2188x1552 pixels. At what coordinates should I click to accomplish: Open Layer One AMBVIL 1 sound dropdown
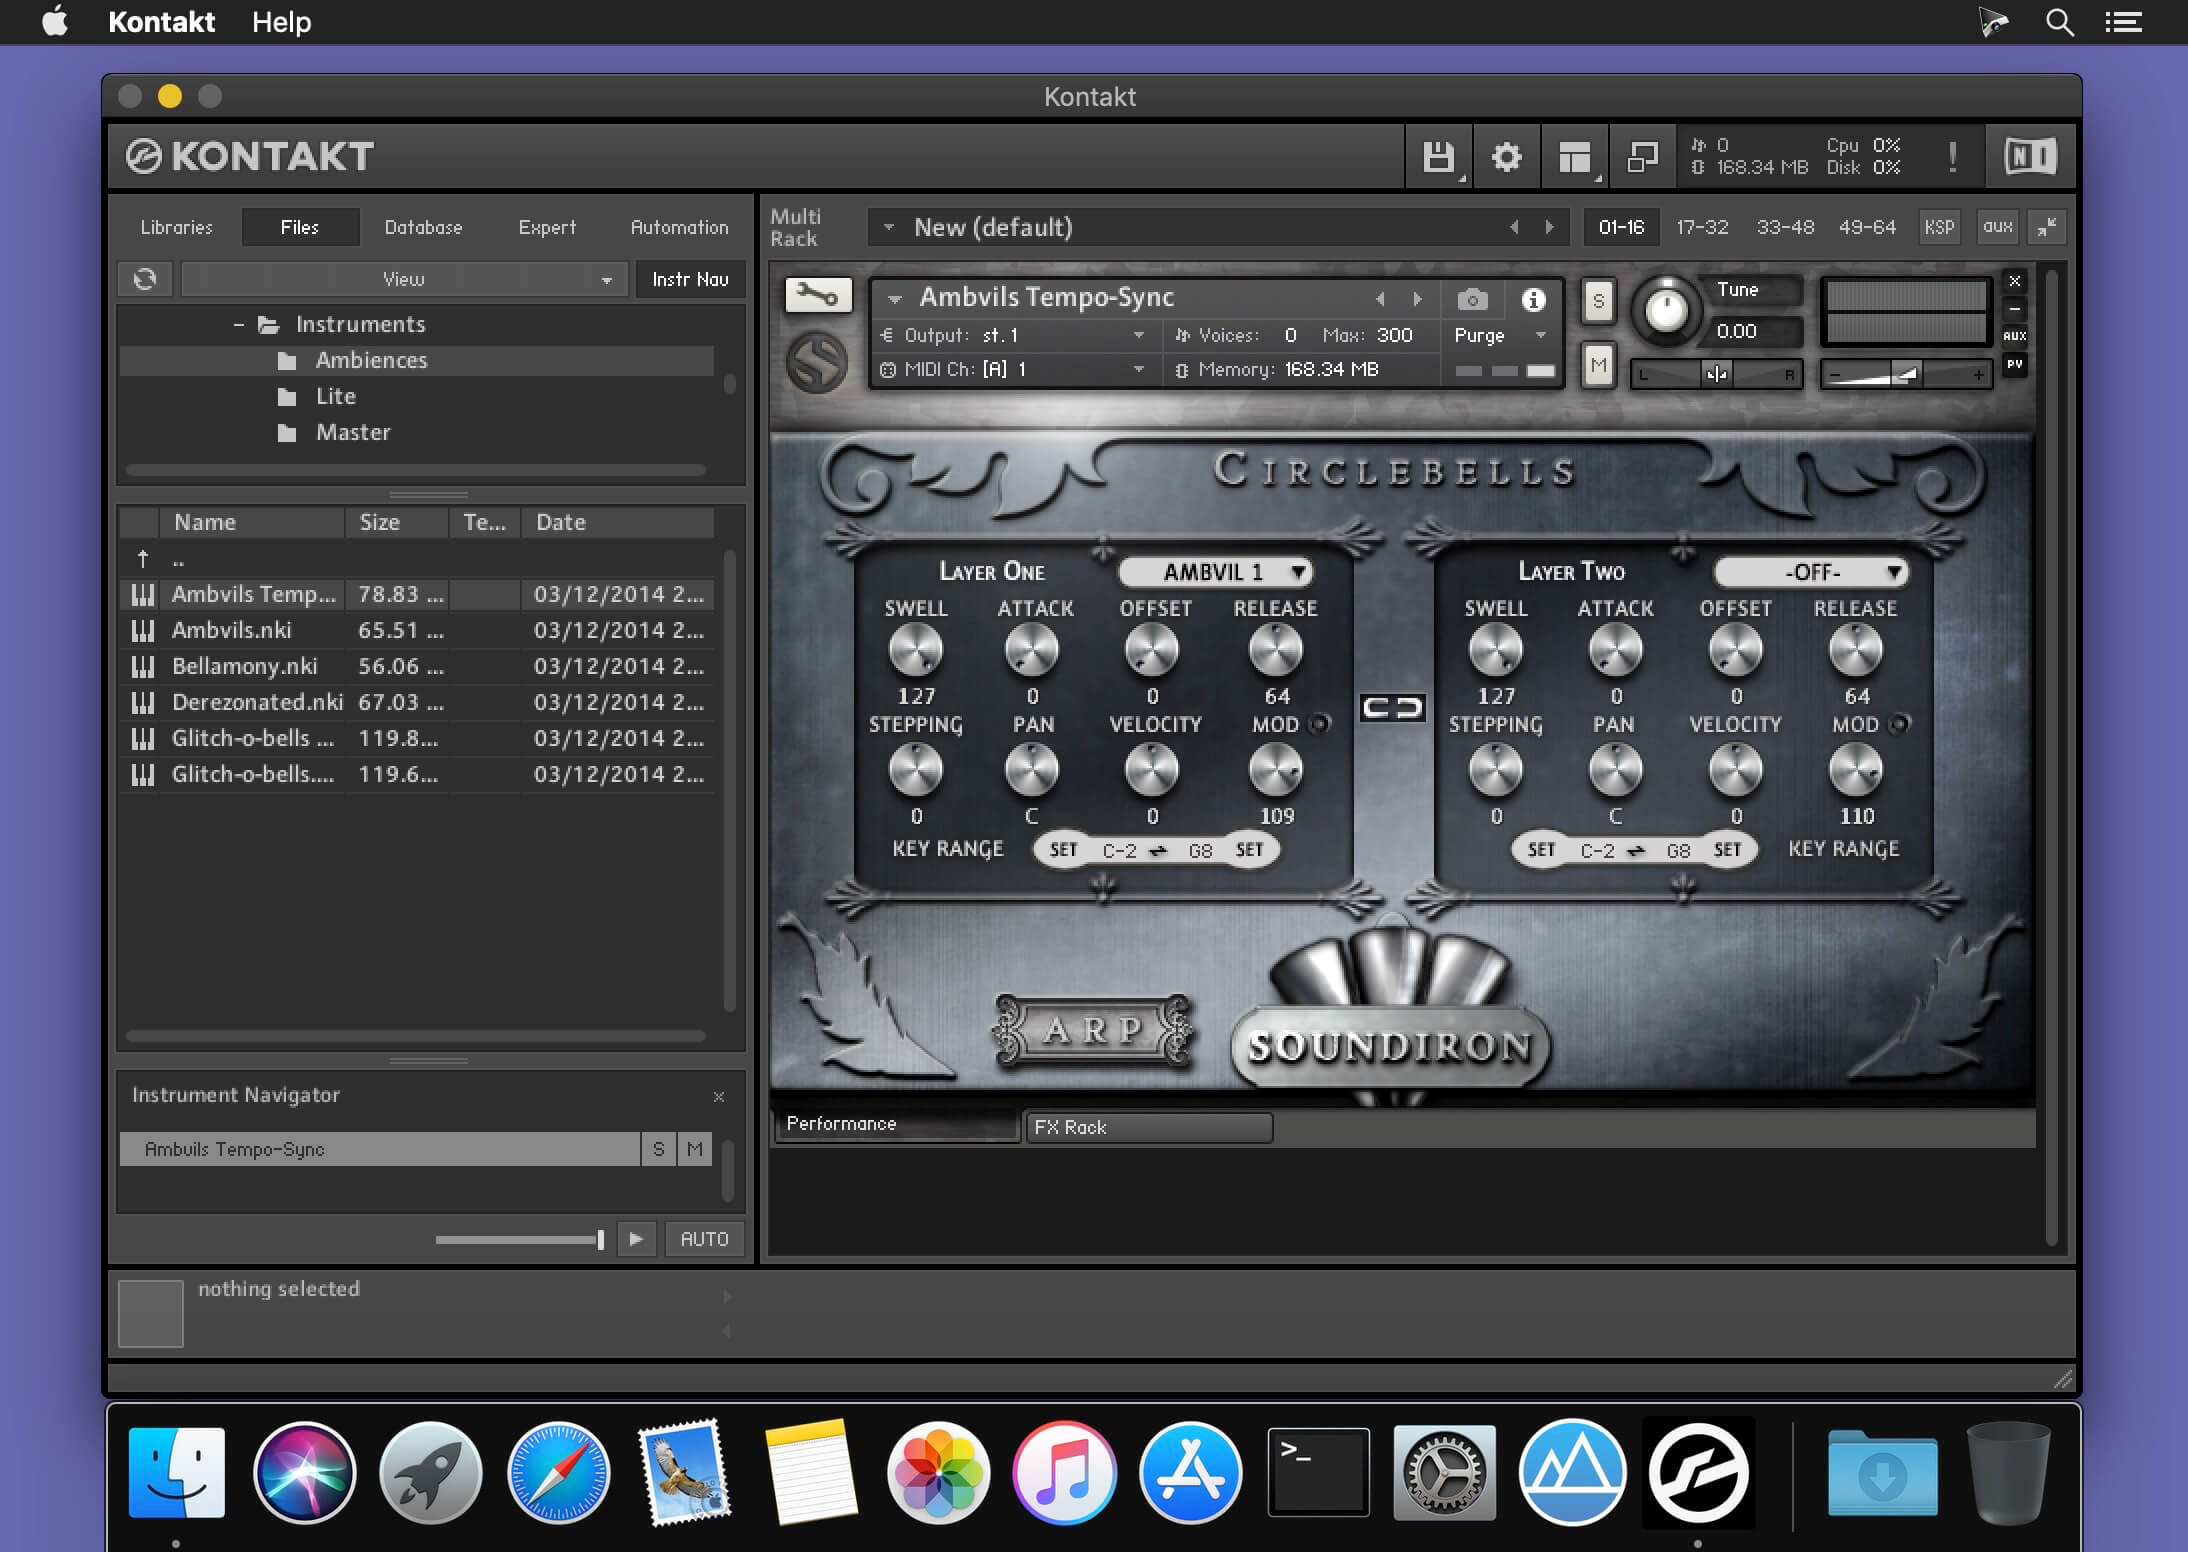click(1215, 572)
